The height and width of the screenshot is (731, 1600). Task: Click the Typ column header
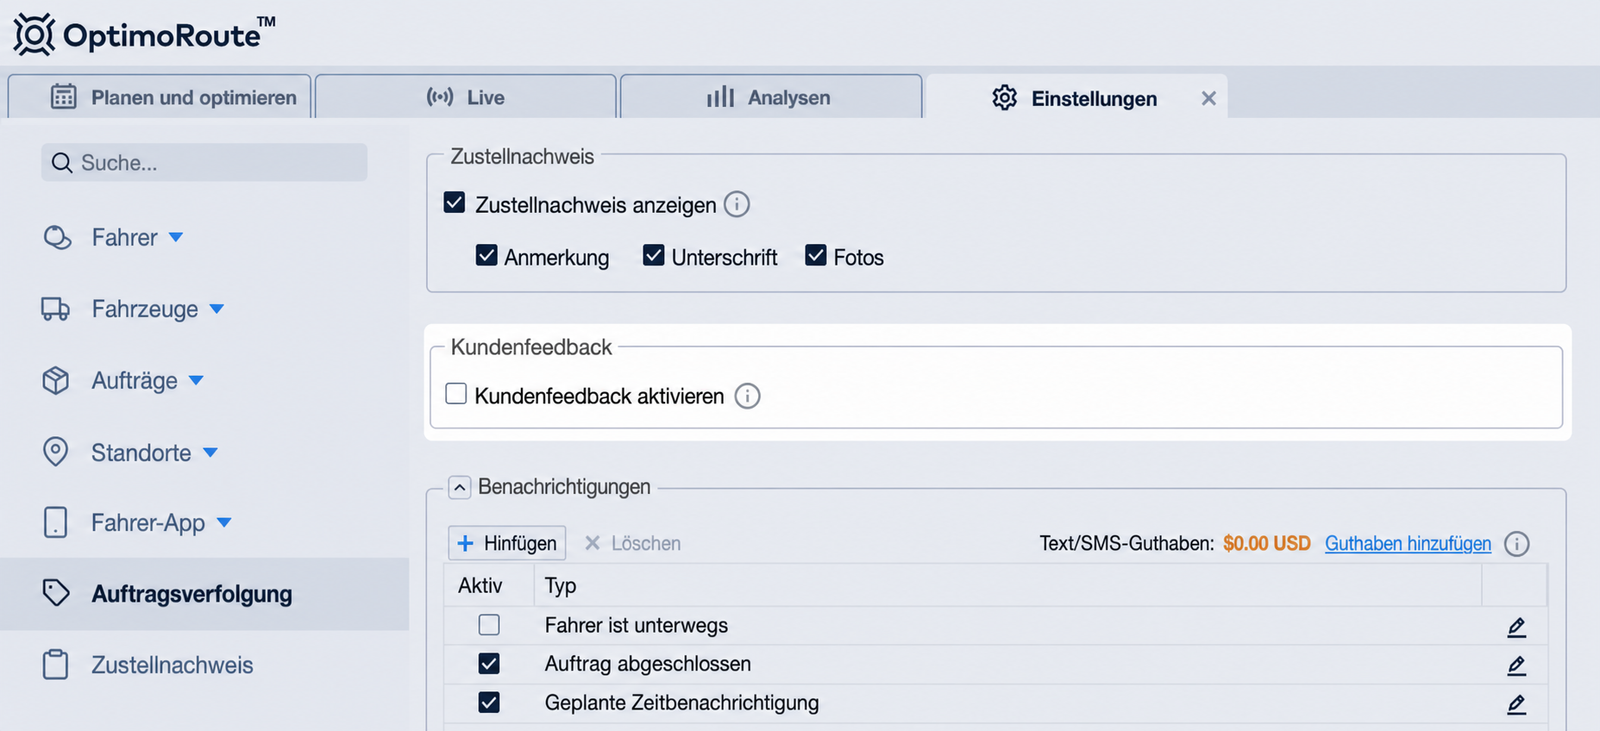click(x=561, y=585)
